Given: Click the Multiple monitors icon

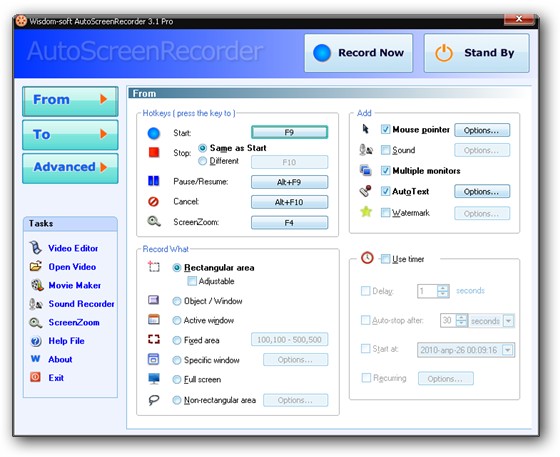Looking at the screenshot, I should [x=366, y=170].
